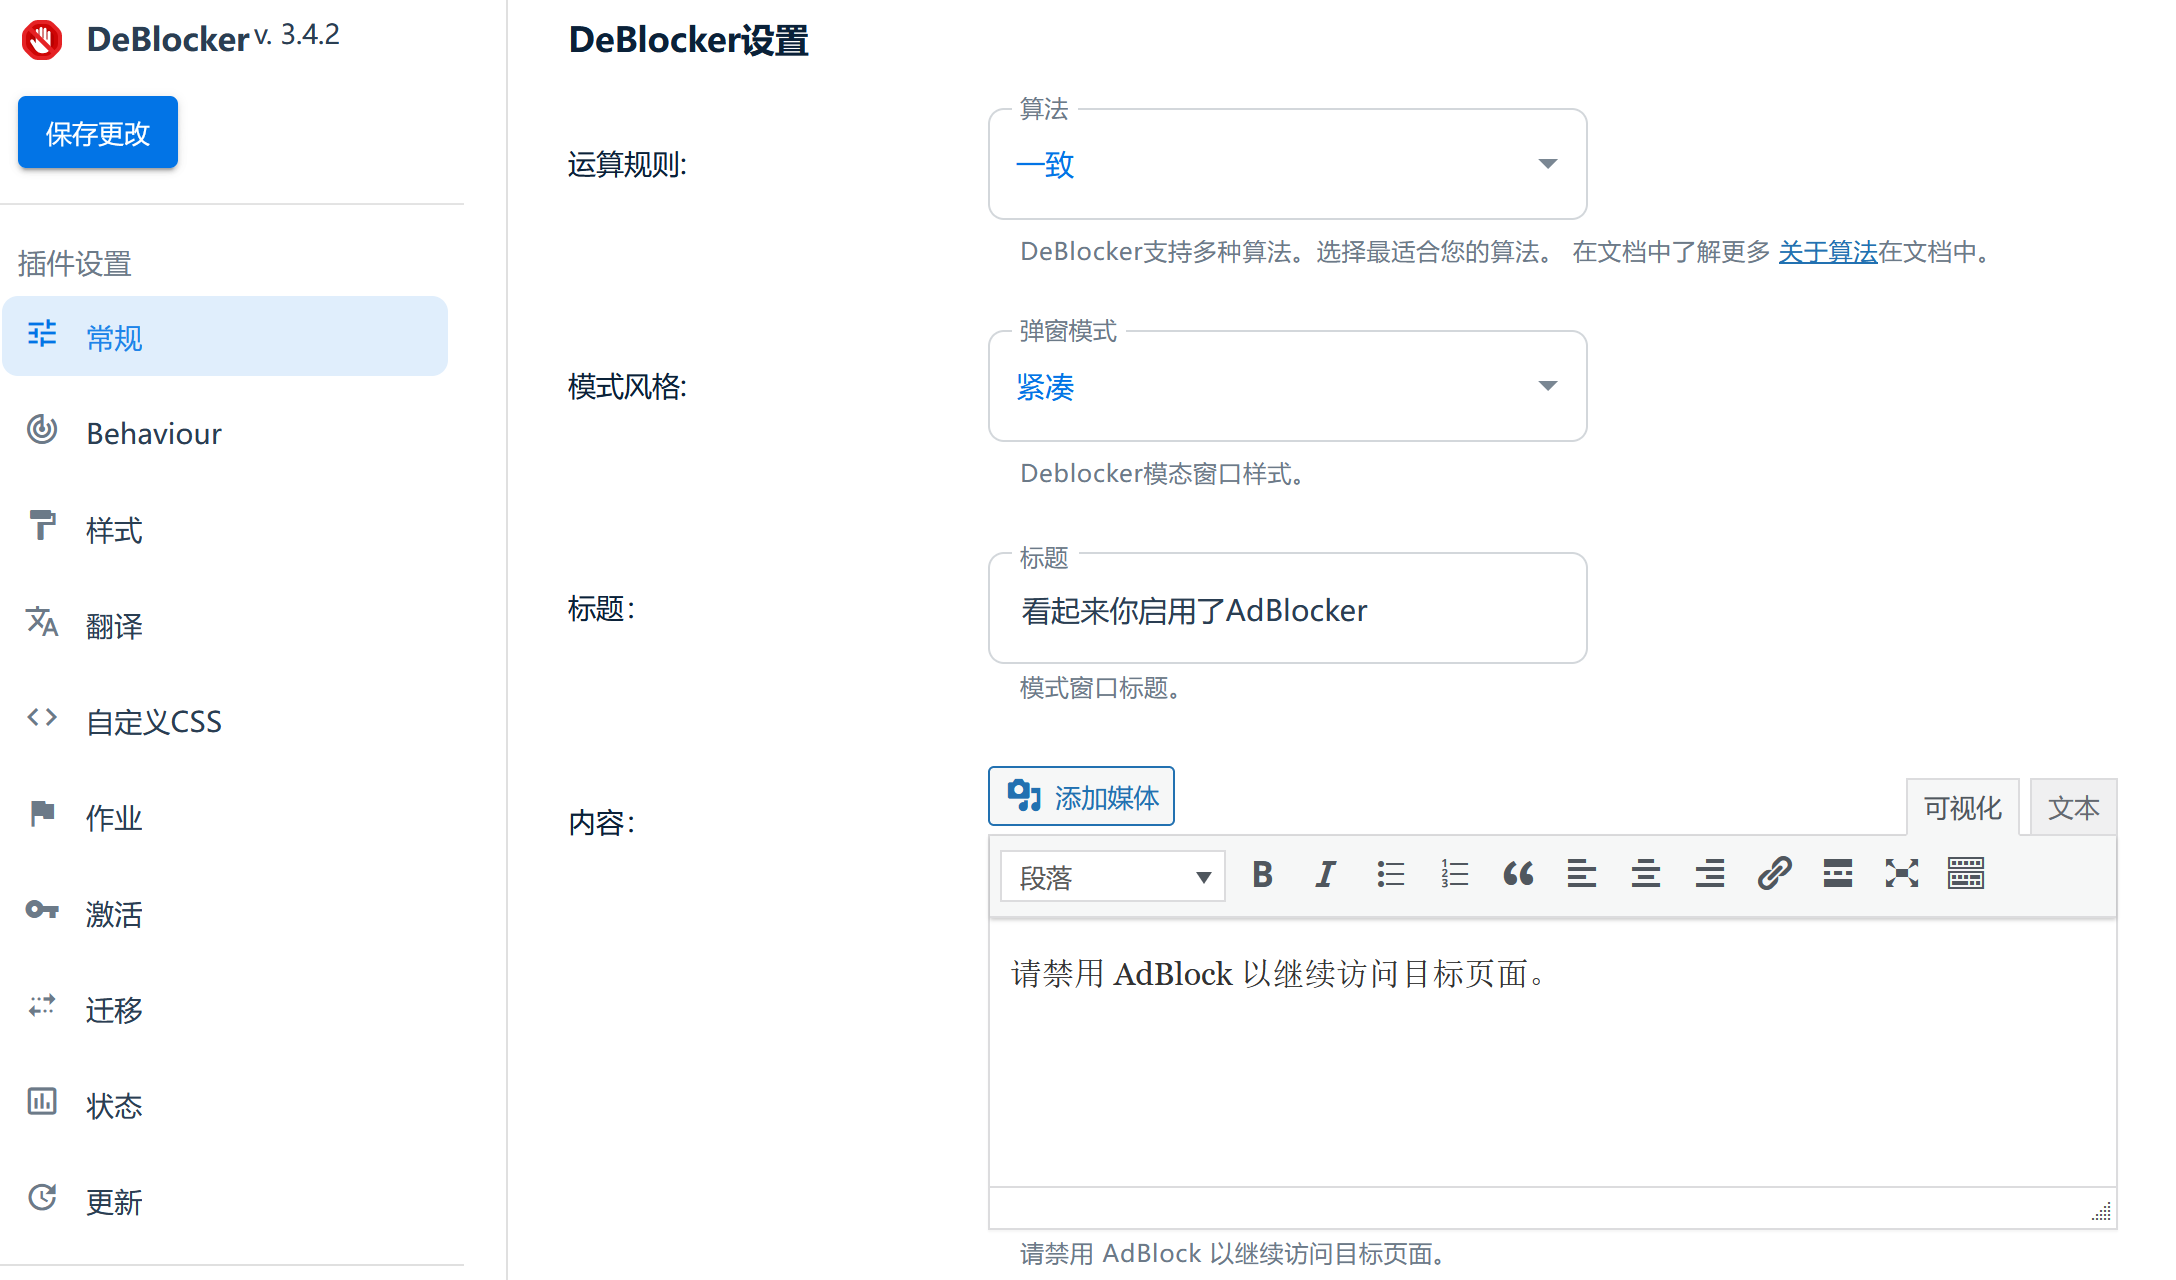Expand the 段落 style dropdown

[1111, 876]
